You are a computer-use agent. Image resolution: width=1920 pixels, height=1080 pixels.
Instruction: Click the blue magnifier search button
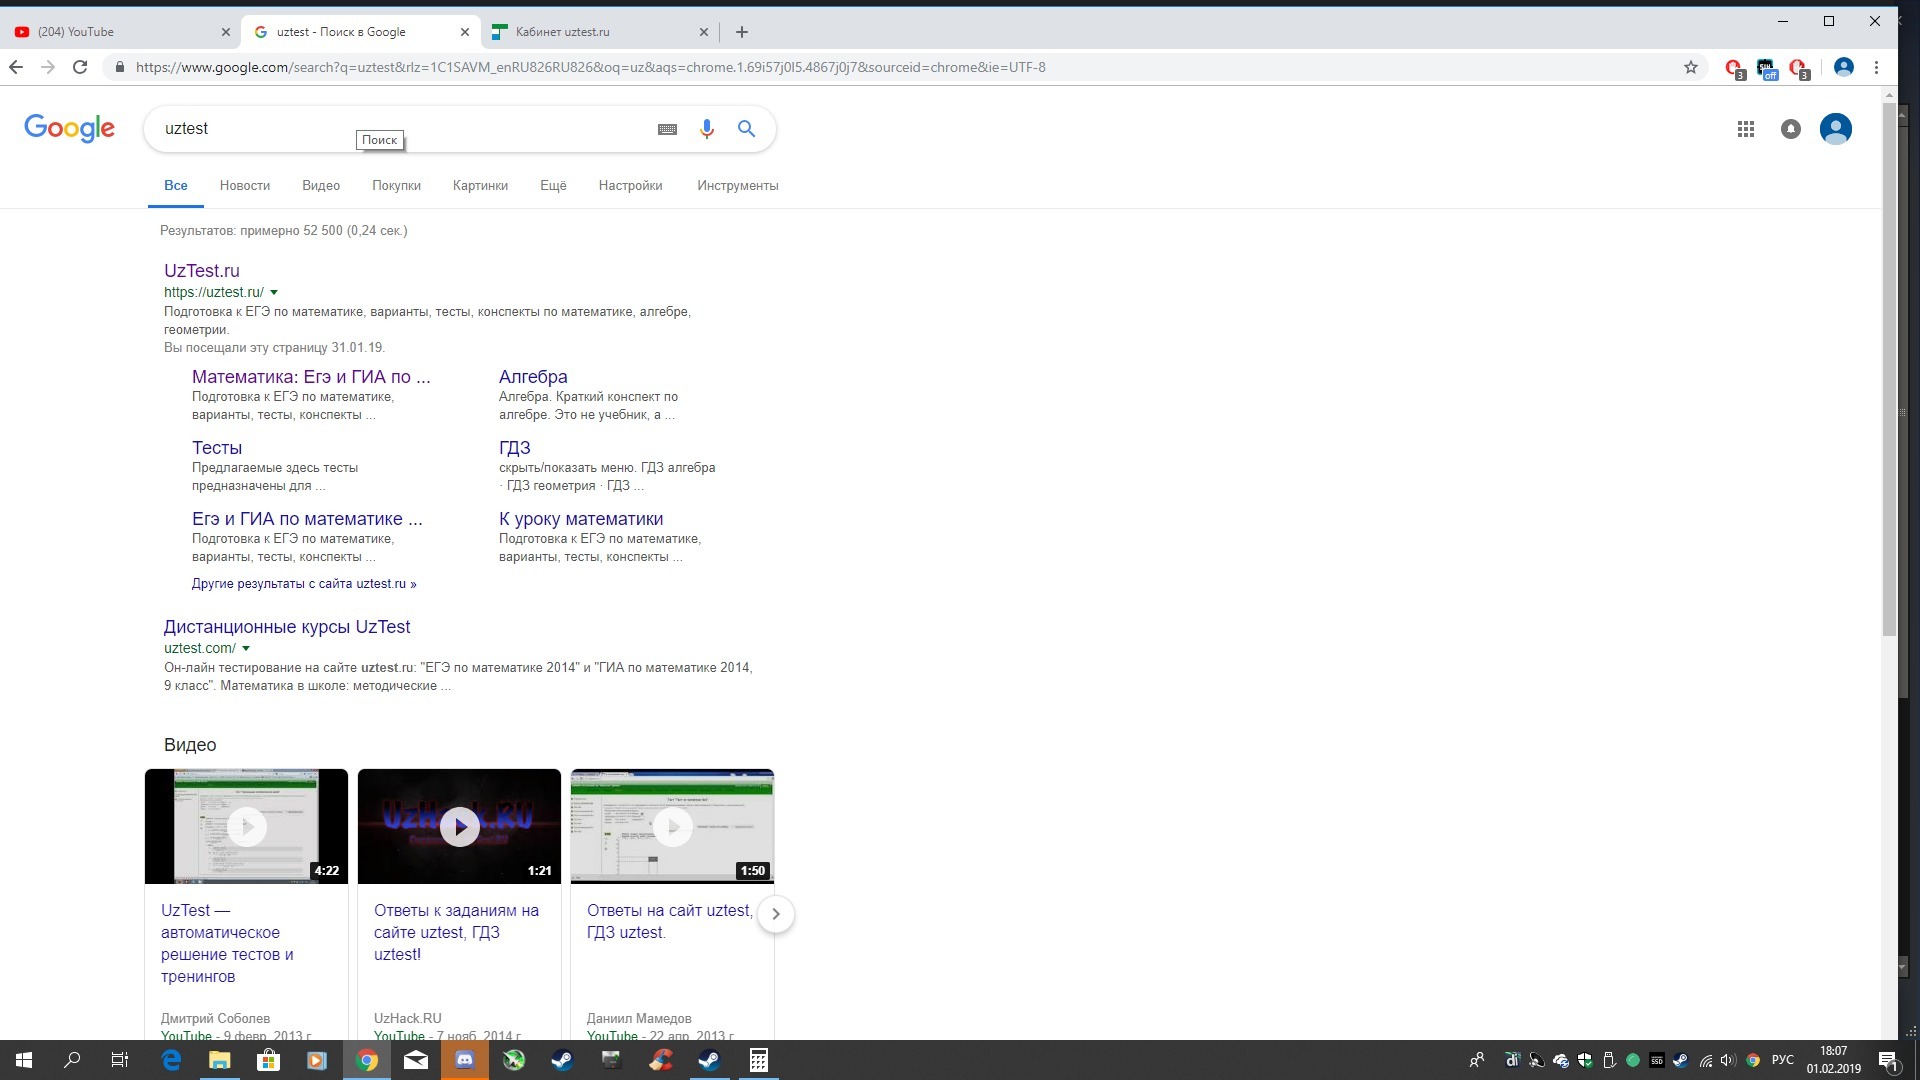[x=746, y=129]
